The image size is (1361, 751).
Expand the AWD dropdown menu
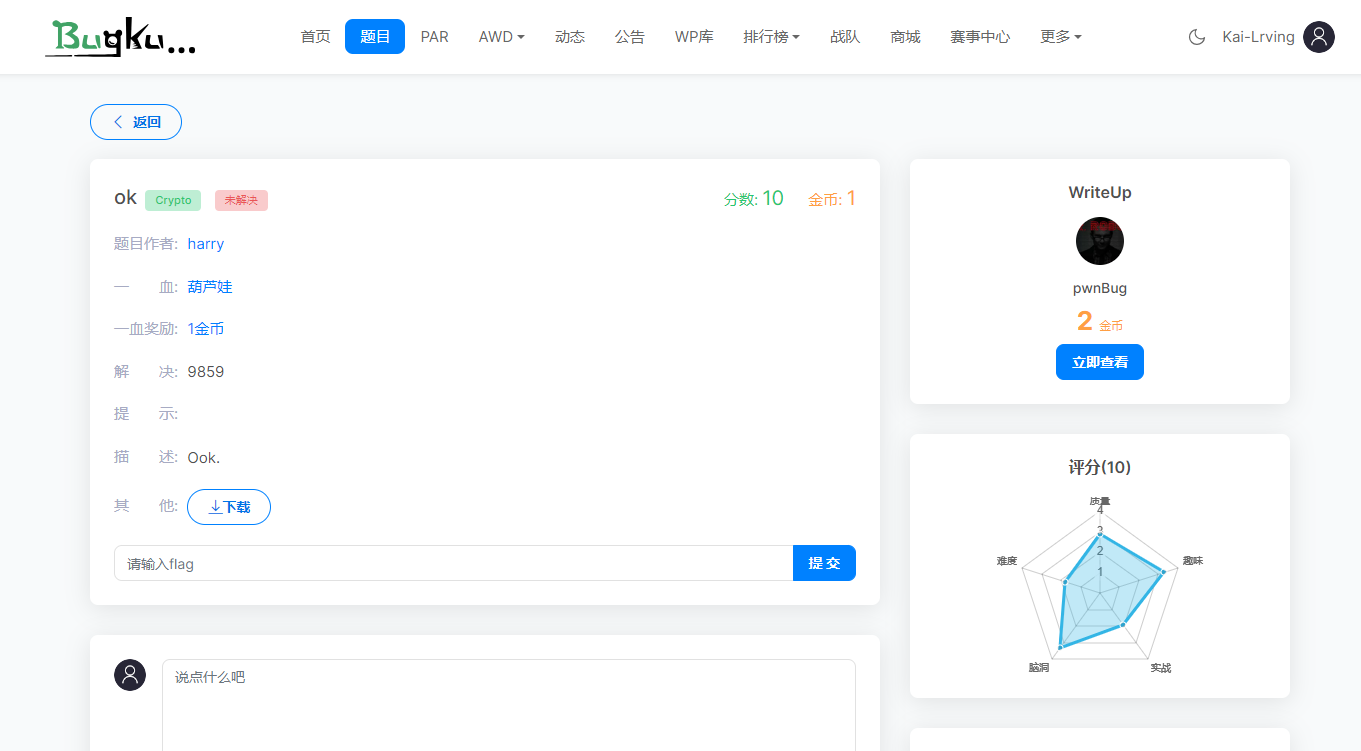[x=501, y=36]
